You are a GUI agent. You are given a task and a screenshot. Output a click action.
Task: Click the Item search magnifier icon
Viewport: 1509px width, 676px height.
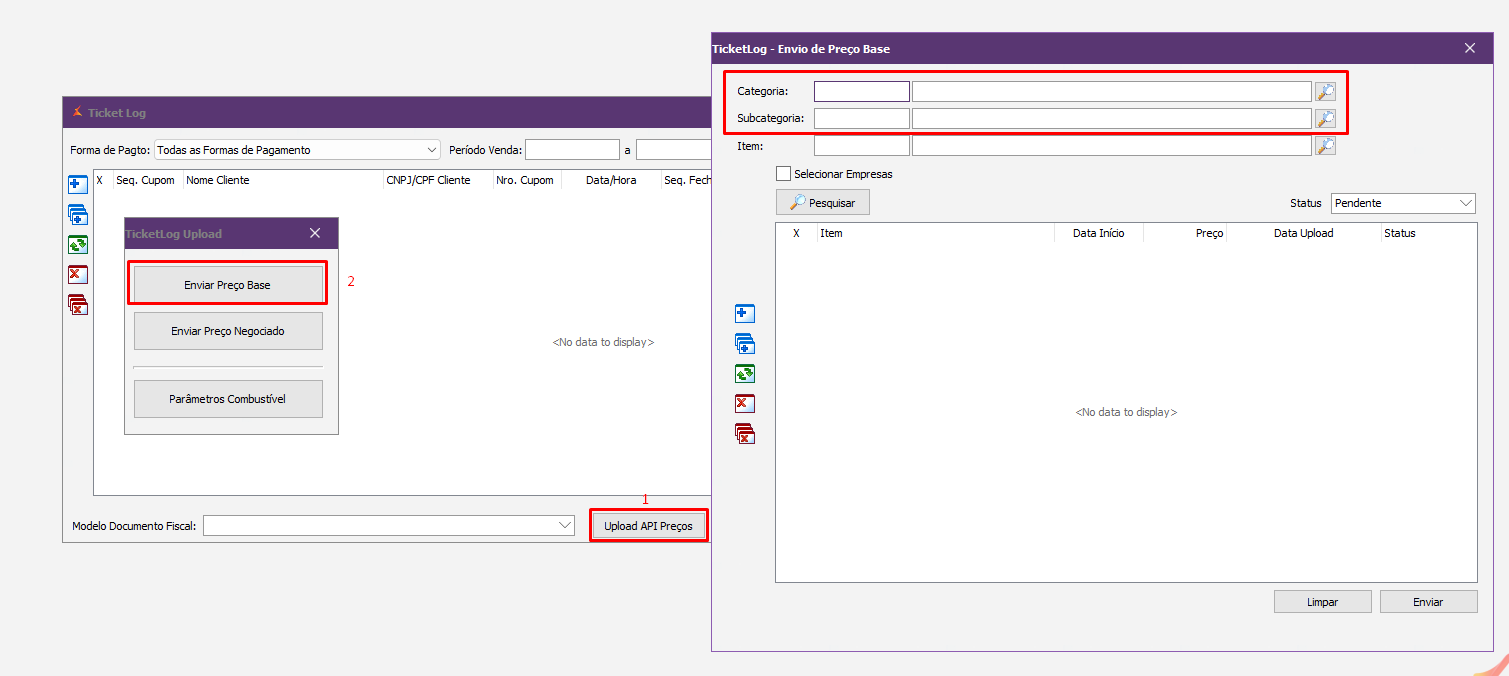point(1325,146)
